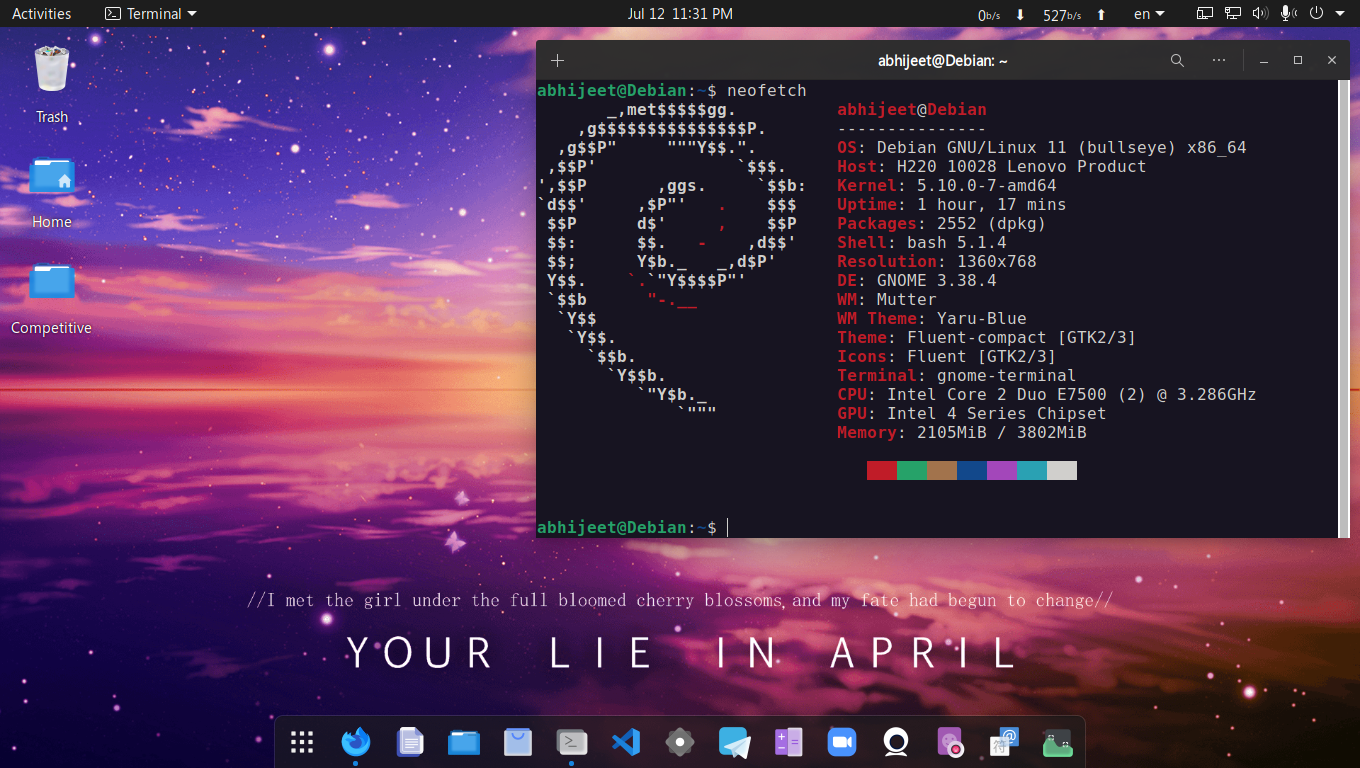
Task: Click the terminal's vertical scrollbar
Action: (1343, 309)
